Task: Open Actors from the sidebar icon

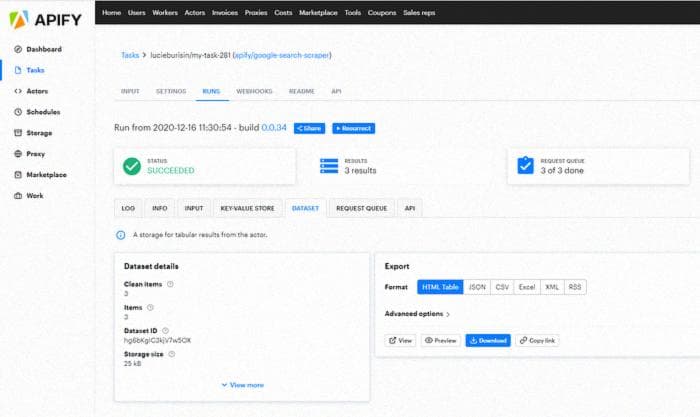Action: pyautogui.click(x=18, y=91)
